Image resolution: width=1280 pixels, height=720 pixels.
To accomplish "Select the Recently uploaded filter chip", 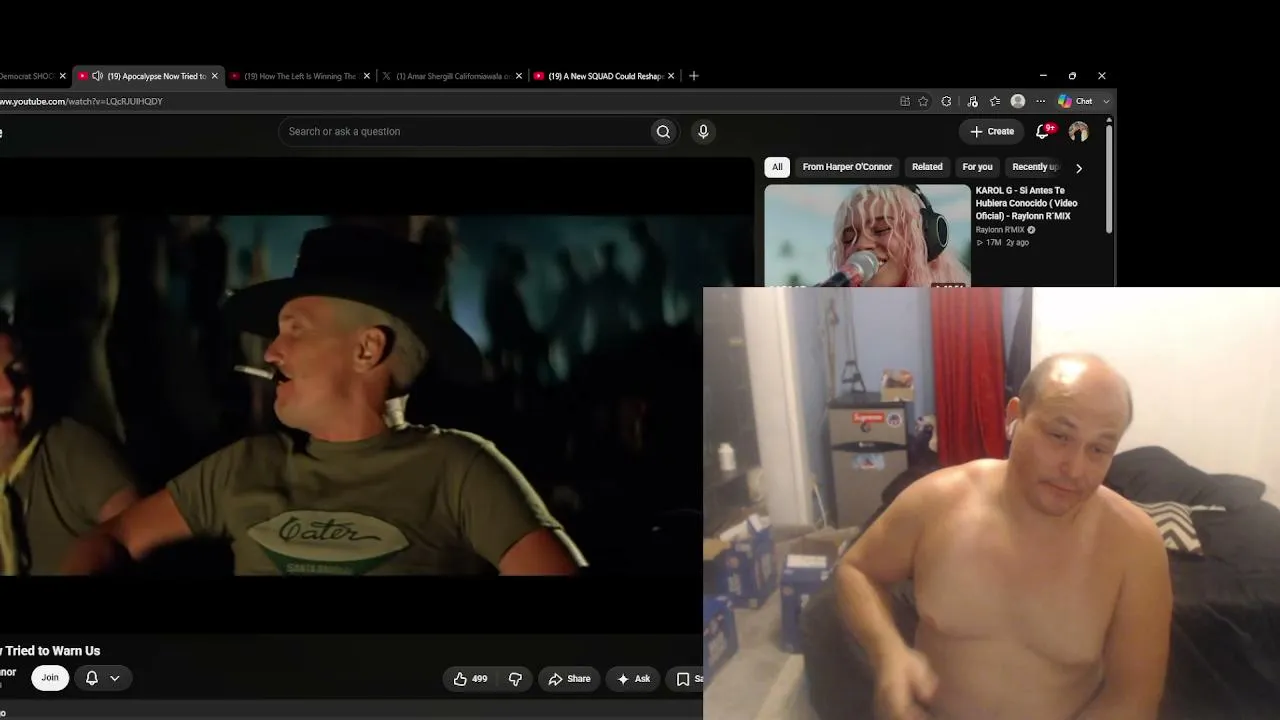I will pos(1035,167).
